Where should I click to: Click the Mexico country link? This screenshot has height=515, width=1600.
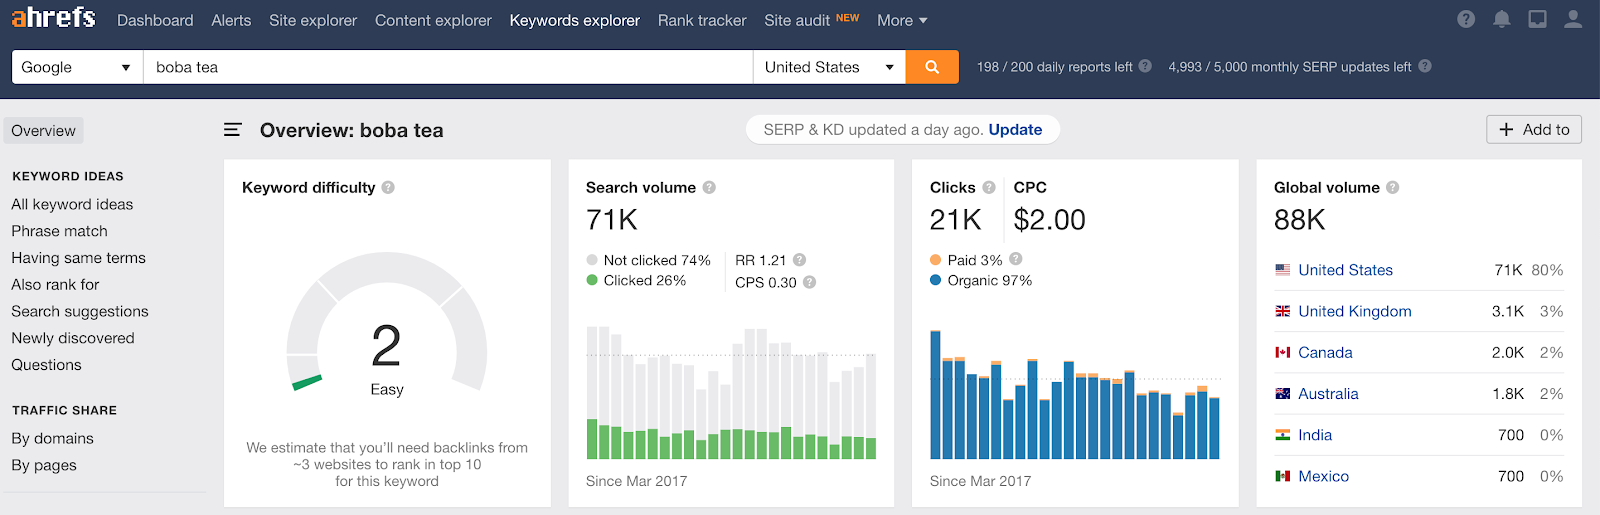(x=1323, y=476)
